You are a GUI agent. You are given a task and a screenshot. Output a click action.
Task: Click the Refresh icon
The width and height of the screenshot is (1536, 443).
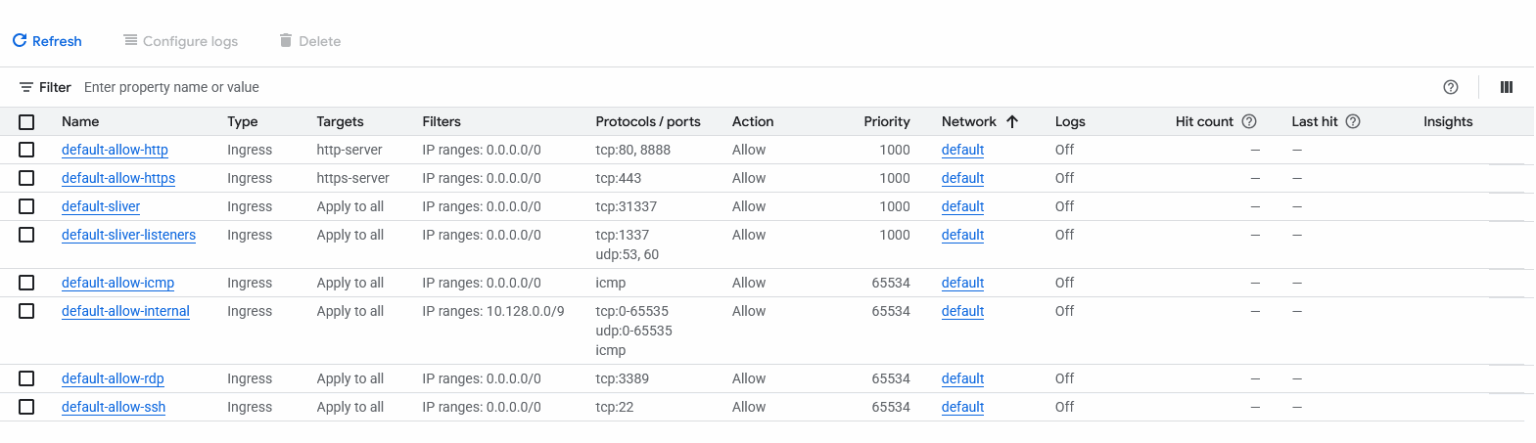pos(19,41)
